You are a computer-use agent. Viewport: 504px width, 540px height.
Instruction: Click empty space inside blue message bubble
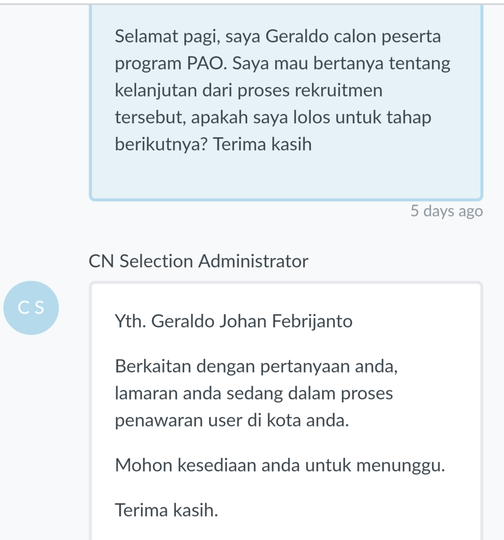point(286,177)
